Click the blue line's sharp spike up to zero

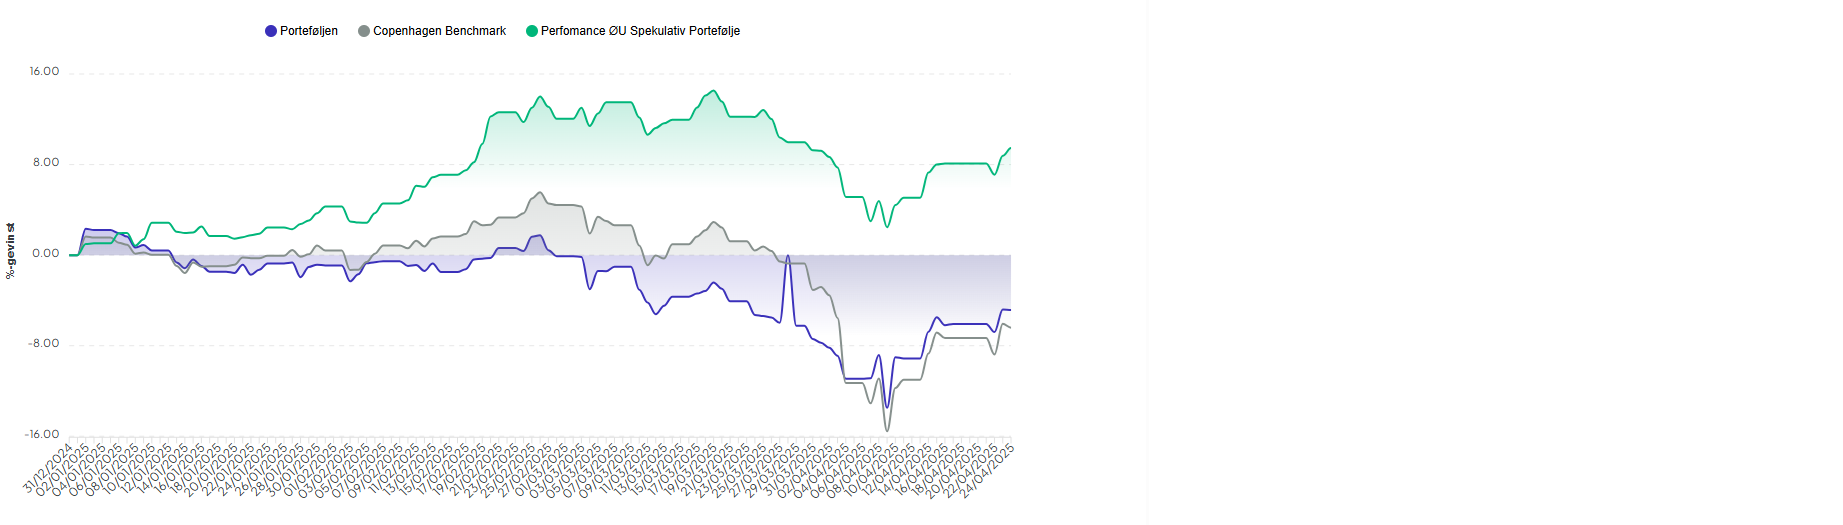(x=788, y=256)
